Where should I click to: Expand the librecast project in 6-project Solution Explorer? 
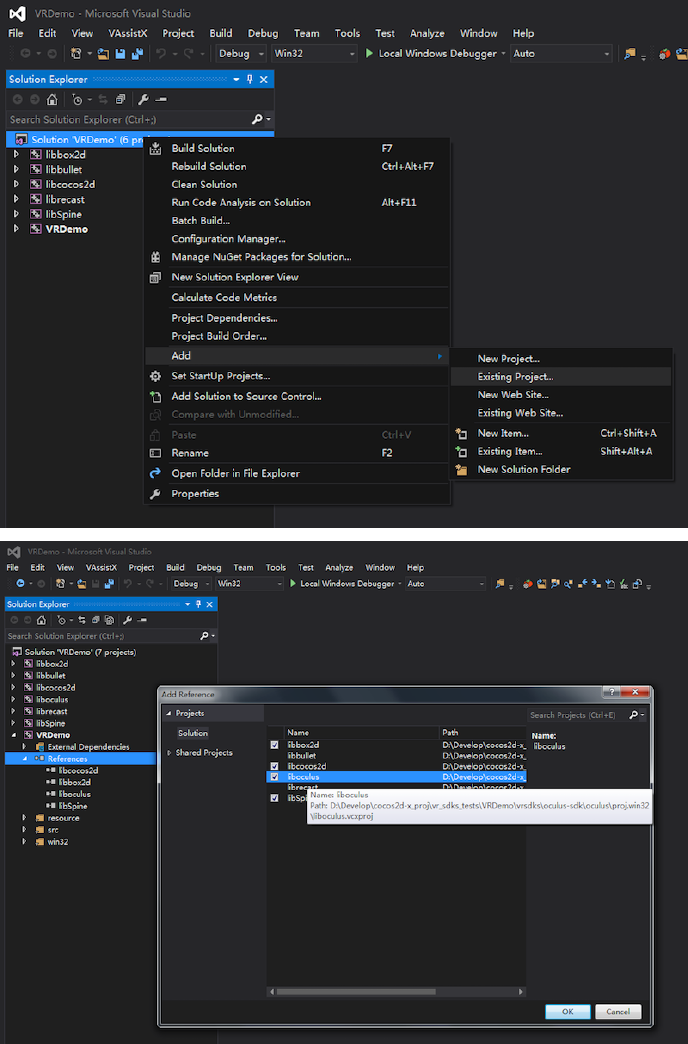coord(17,199)
